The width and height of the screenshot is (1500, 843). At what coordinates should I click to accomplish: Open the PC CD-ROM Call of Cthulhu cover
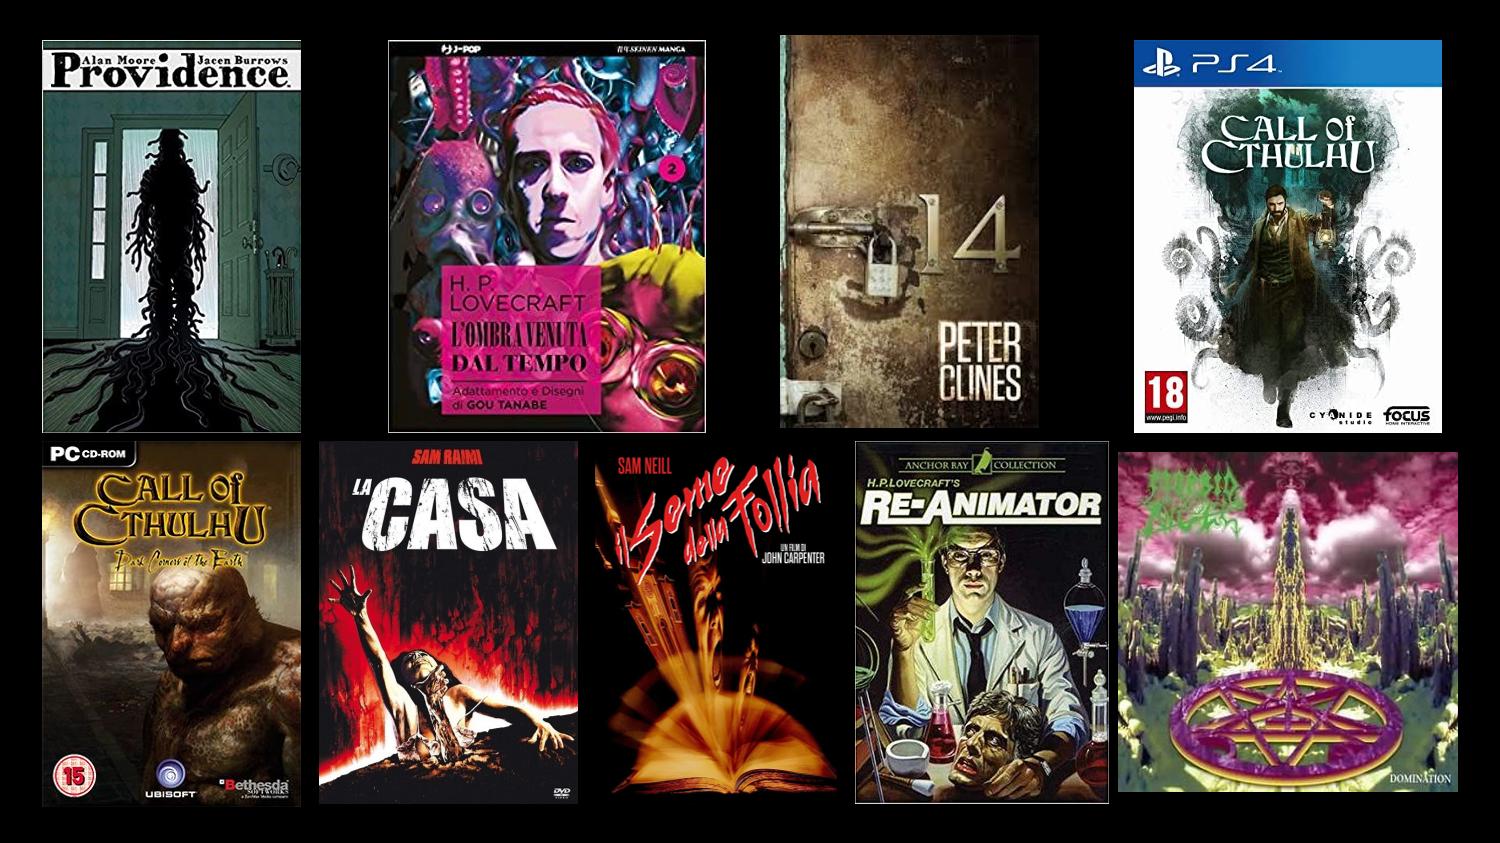[171, 623]
